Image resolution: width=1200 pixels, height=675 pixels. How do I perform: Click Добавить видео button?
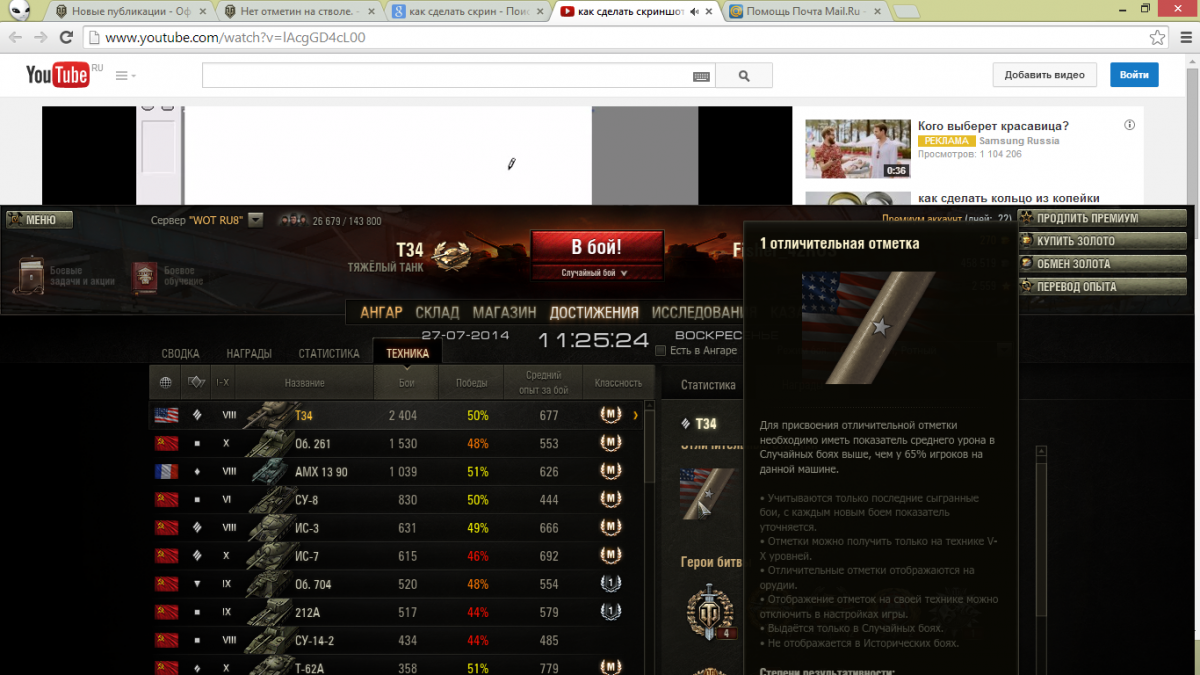tap(1044, 75)
